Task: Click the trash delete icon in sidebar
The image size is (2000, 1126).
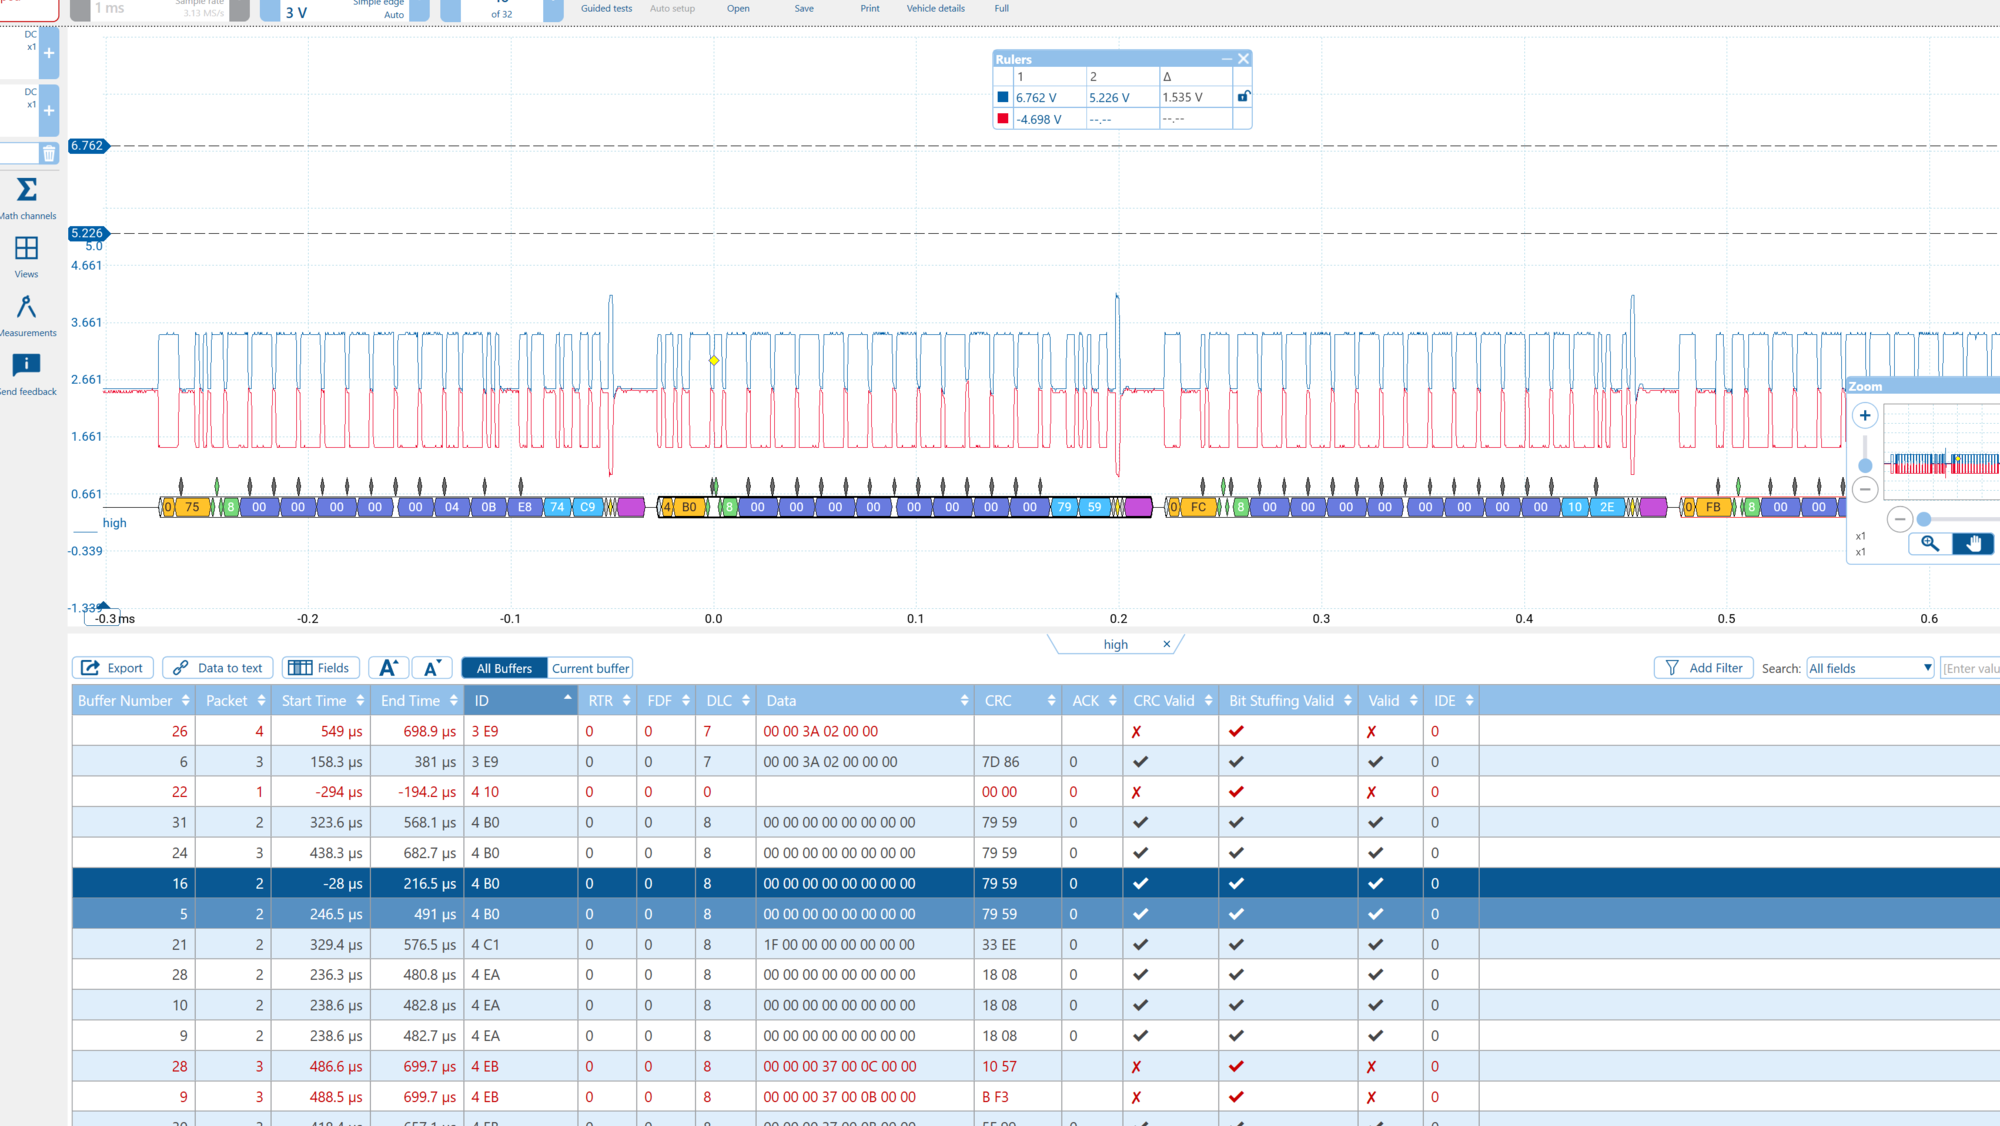Action: (x=49, y=153)
